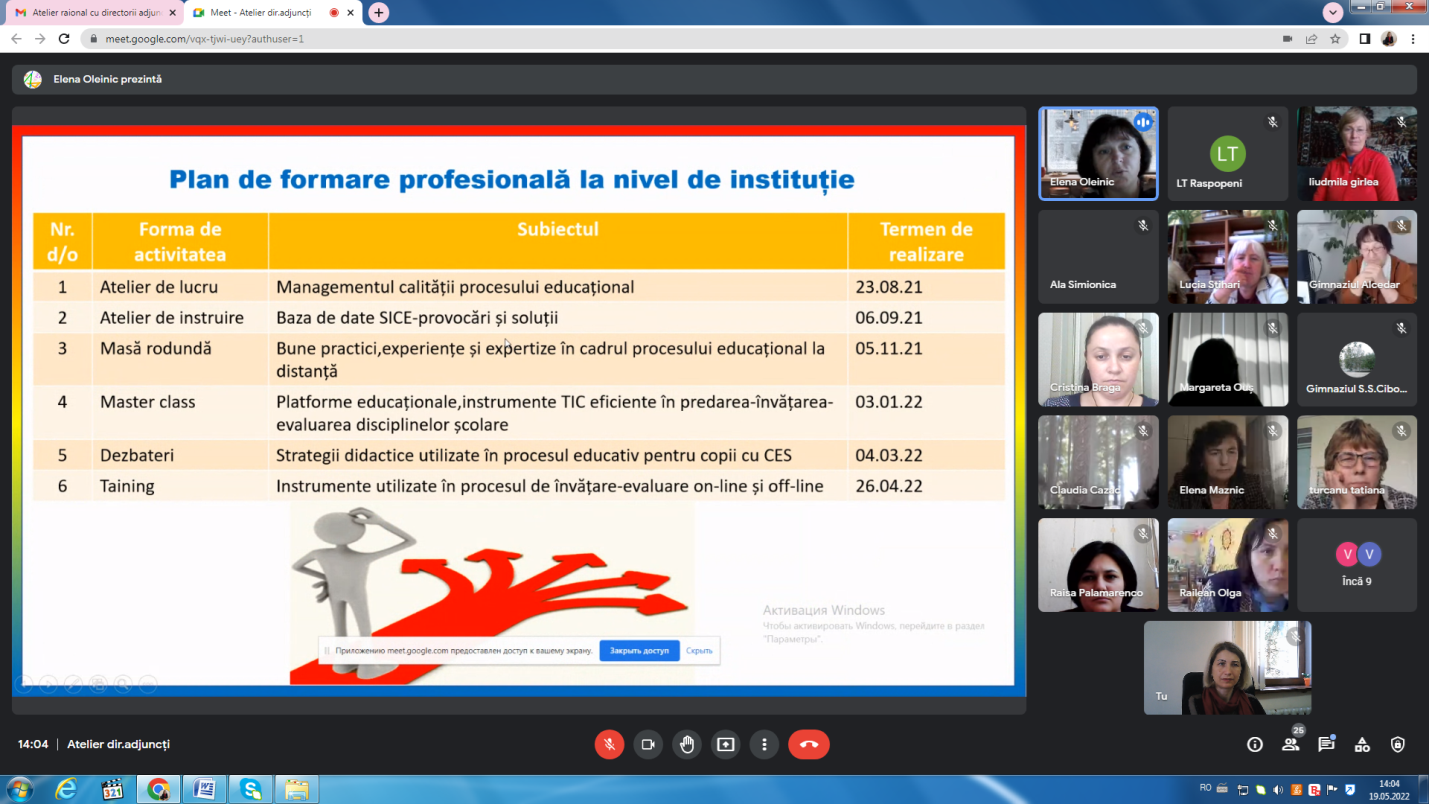
Task: Select the Încă 9 participants tile
Action: pyautogui.click(x=1357, y=564)
